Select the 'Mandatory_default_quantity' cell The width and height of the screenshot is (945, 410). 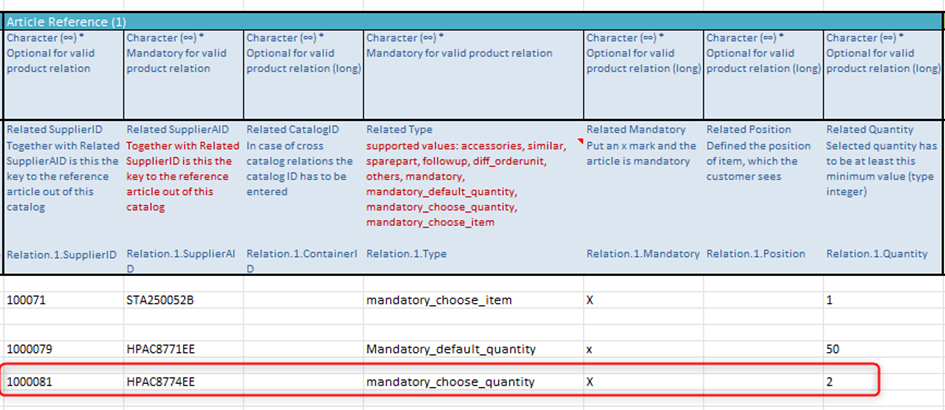coord(451,349)
